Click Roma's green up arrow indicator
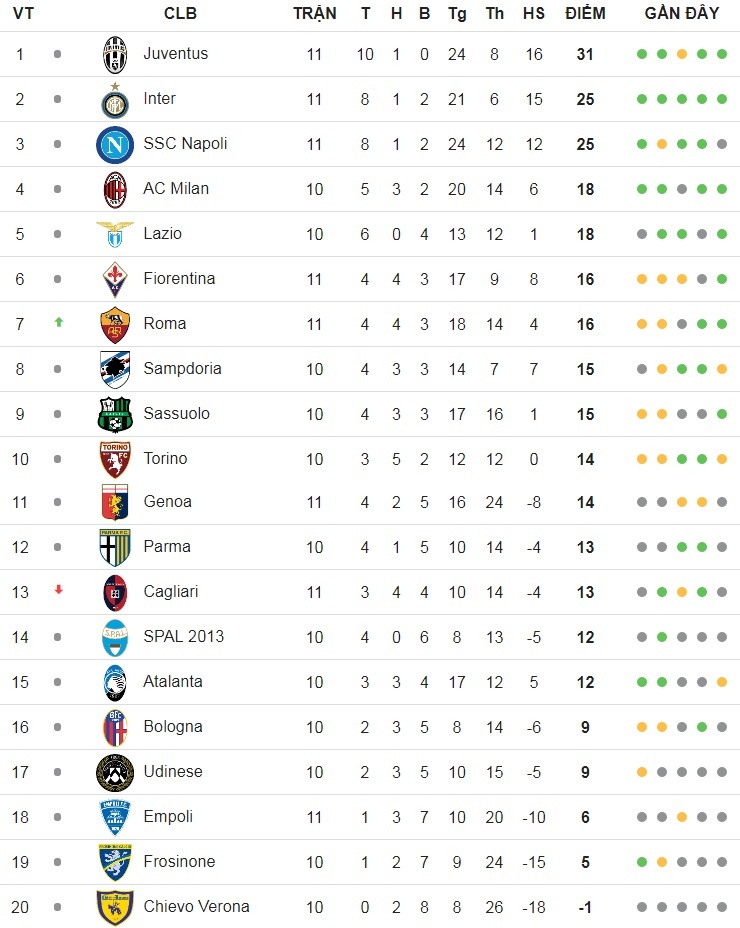Screen dimensions: 740x928 point(58,322)
